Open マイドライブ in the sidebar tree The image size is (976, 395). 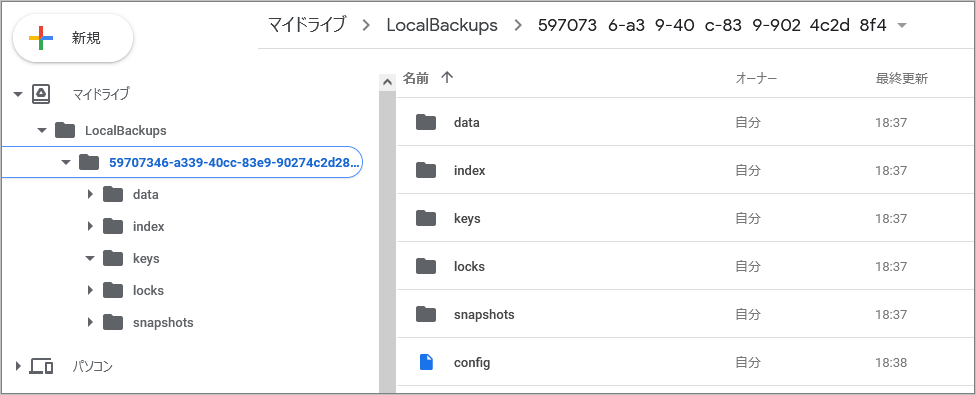click(101, 95)
